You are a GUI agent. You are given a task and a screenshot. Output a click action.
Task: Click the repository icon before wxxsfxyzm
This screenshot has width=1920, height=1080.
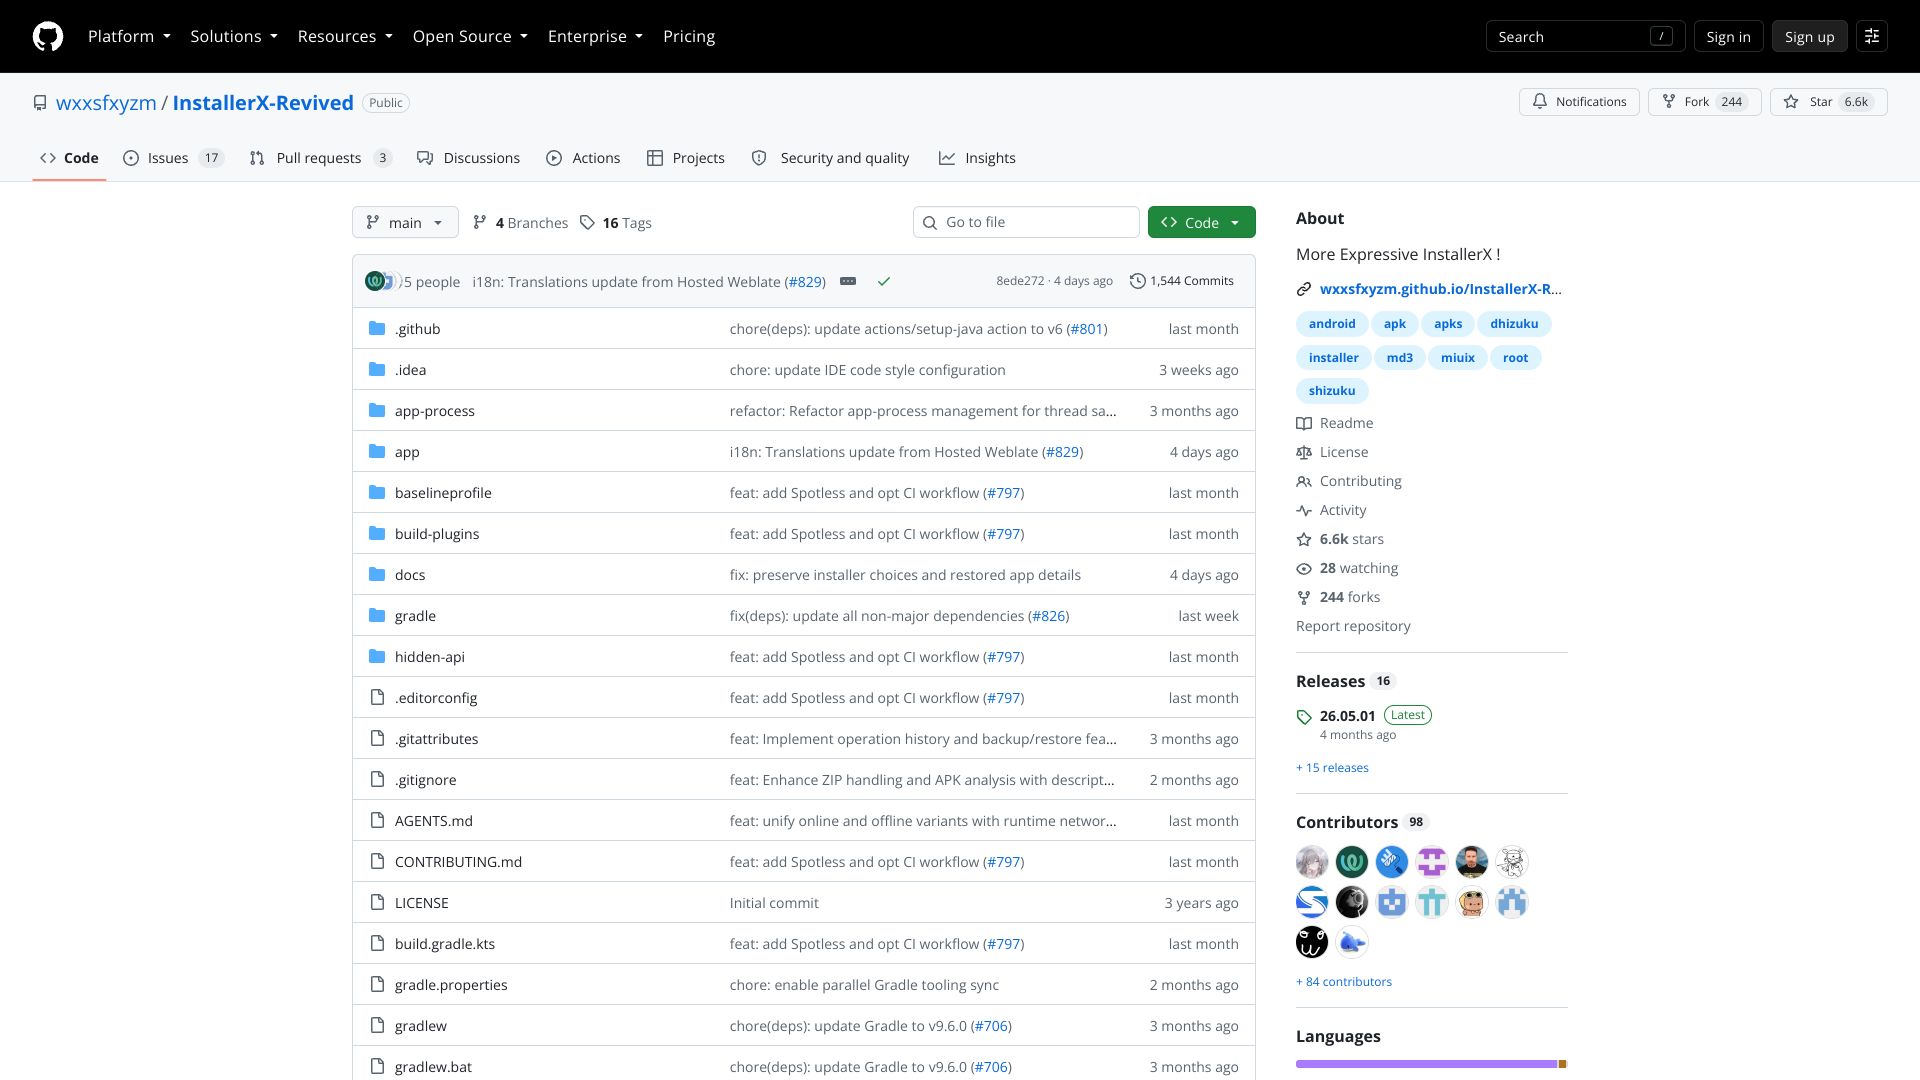[40, 103]
